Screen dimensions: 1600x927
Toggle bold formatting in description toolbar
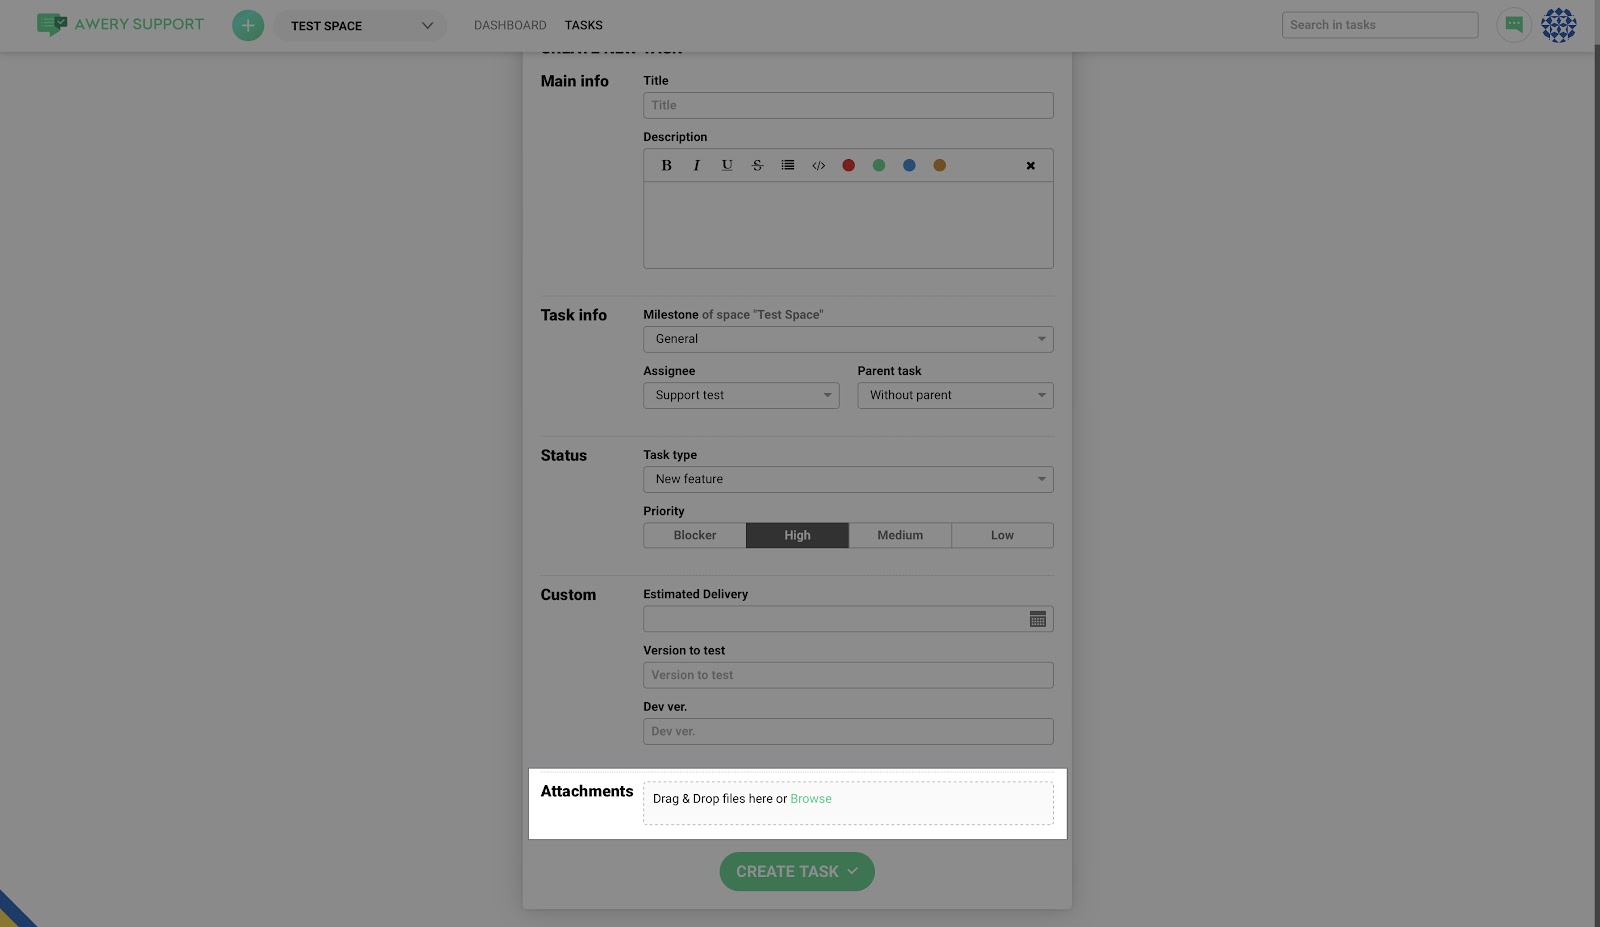(x=666, y=166)
